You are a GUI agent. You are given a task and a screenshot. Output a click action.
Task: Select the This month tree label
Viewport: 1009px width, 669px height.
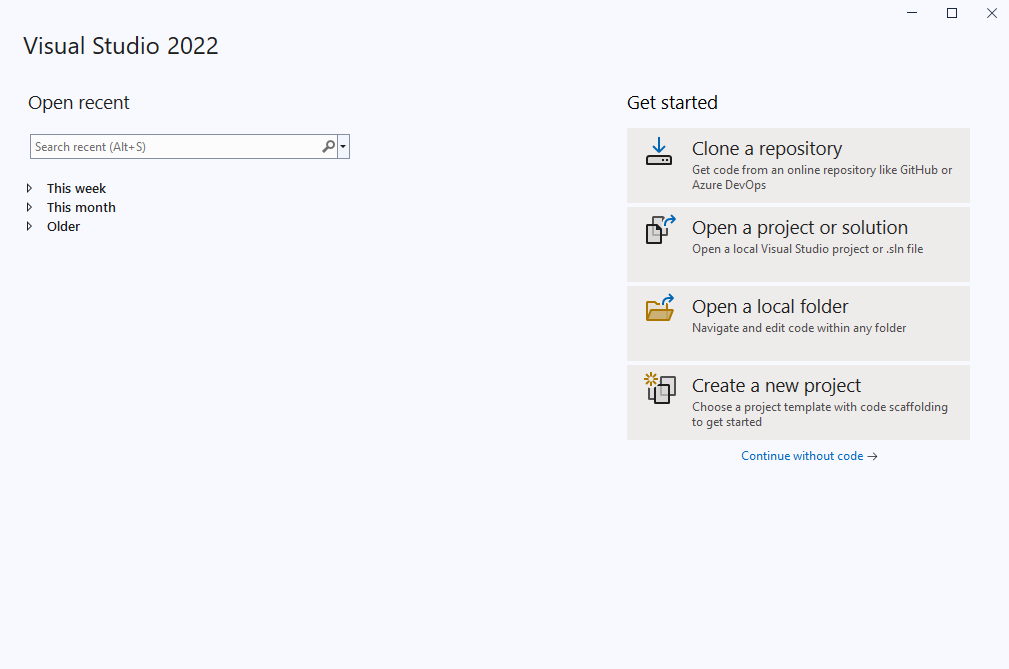click(x=81, y=207)
